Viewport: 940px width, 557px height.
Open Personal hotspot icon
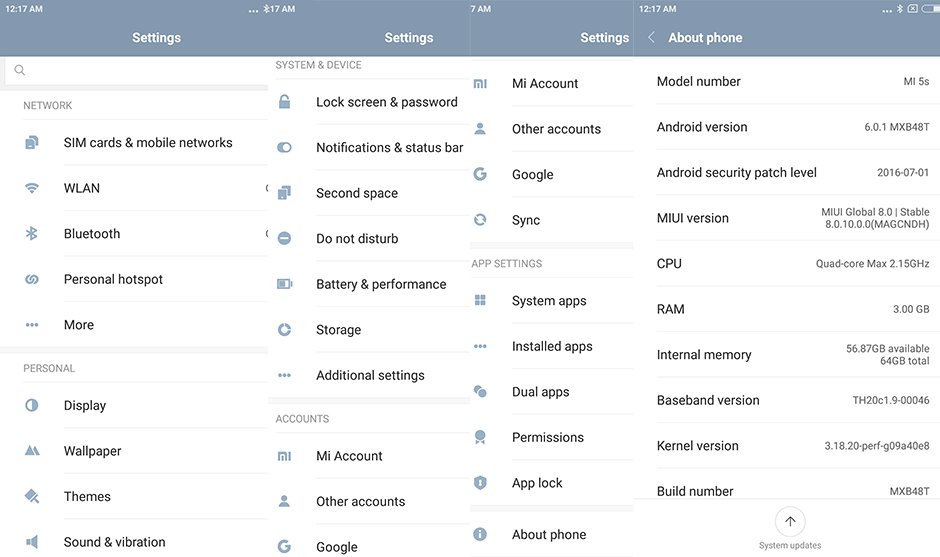click(32, 279)
